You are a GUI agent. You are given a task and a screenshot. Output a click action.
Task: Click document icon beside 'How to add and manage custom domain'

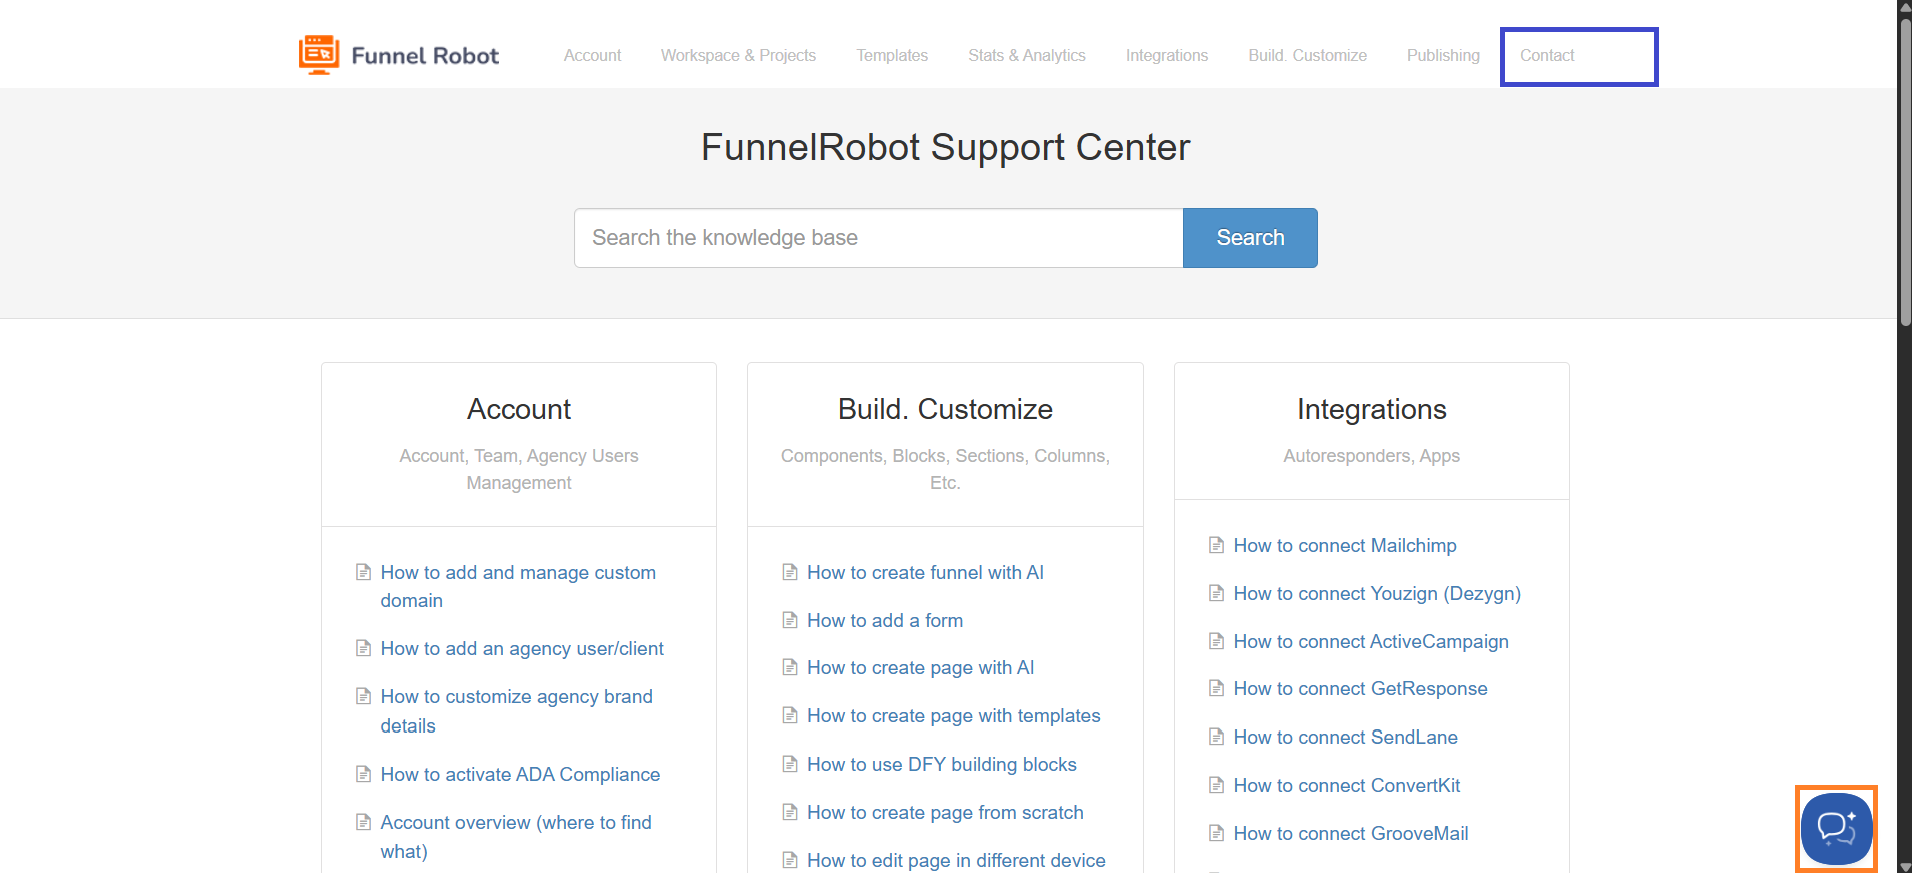tap(364, 572)
